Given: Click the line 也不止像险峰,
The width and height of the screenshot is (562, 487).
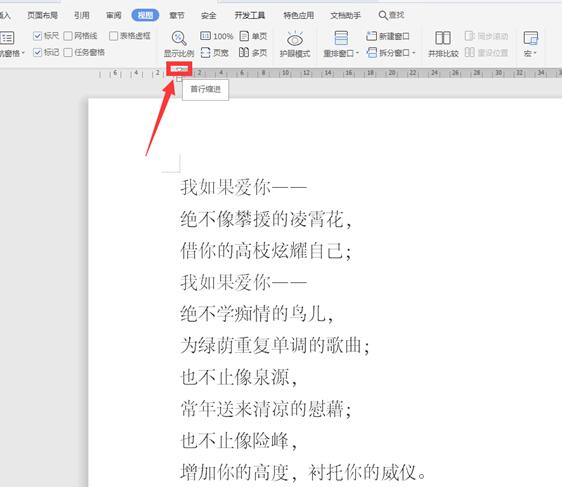Looking at the screenshot, I should click(239, 440).
